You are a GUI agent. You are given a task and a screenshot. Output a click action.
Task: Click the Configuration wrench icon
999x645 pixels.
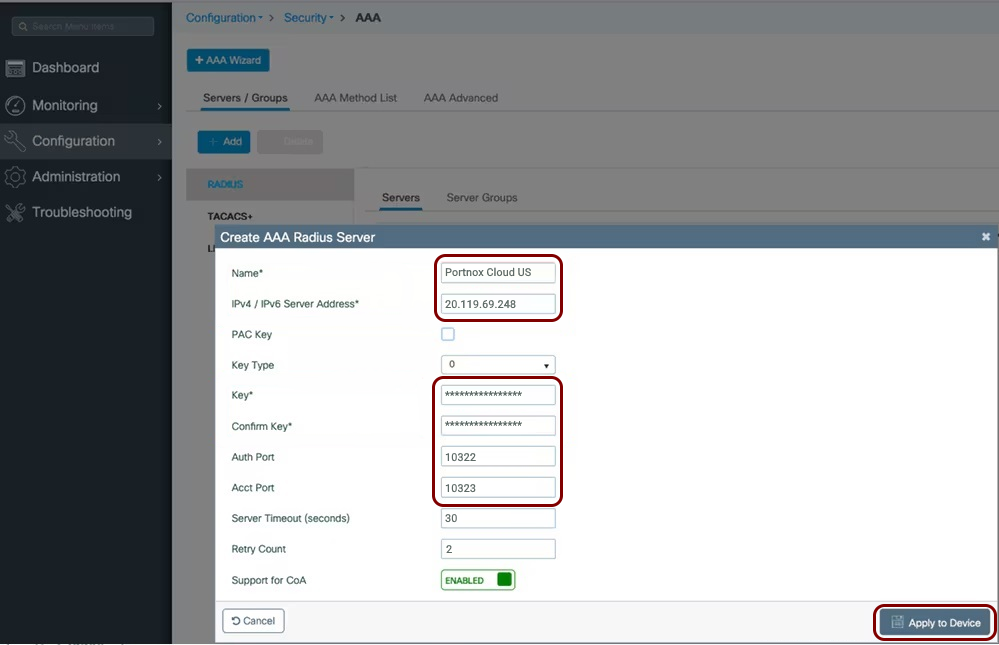(15, 141)
